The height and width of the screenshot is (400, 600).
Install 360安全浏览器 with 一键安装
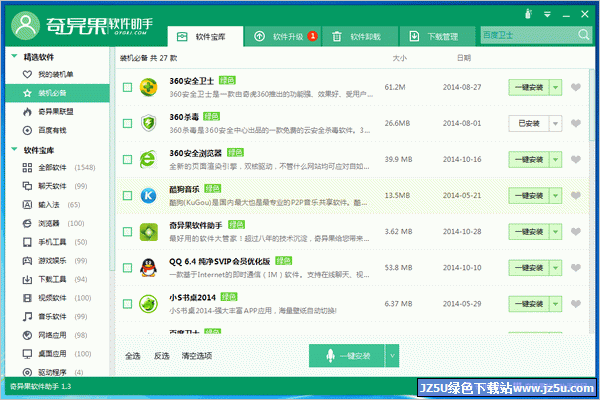[x=529, y=160]
